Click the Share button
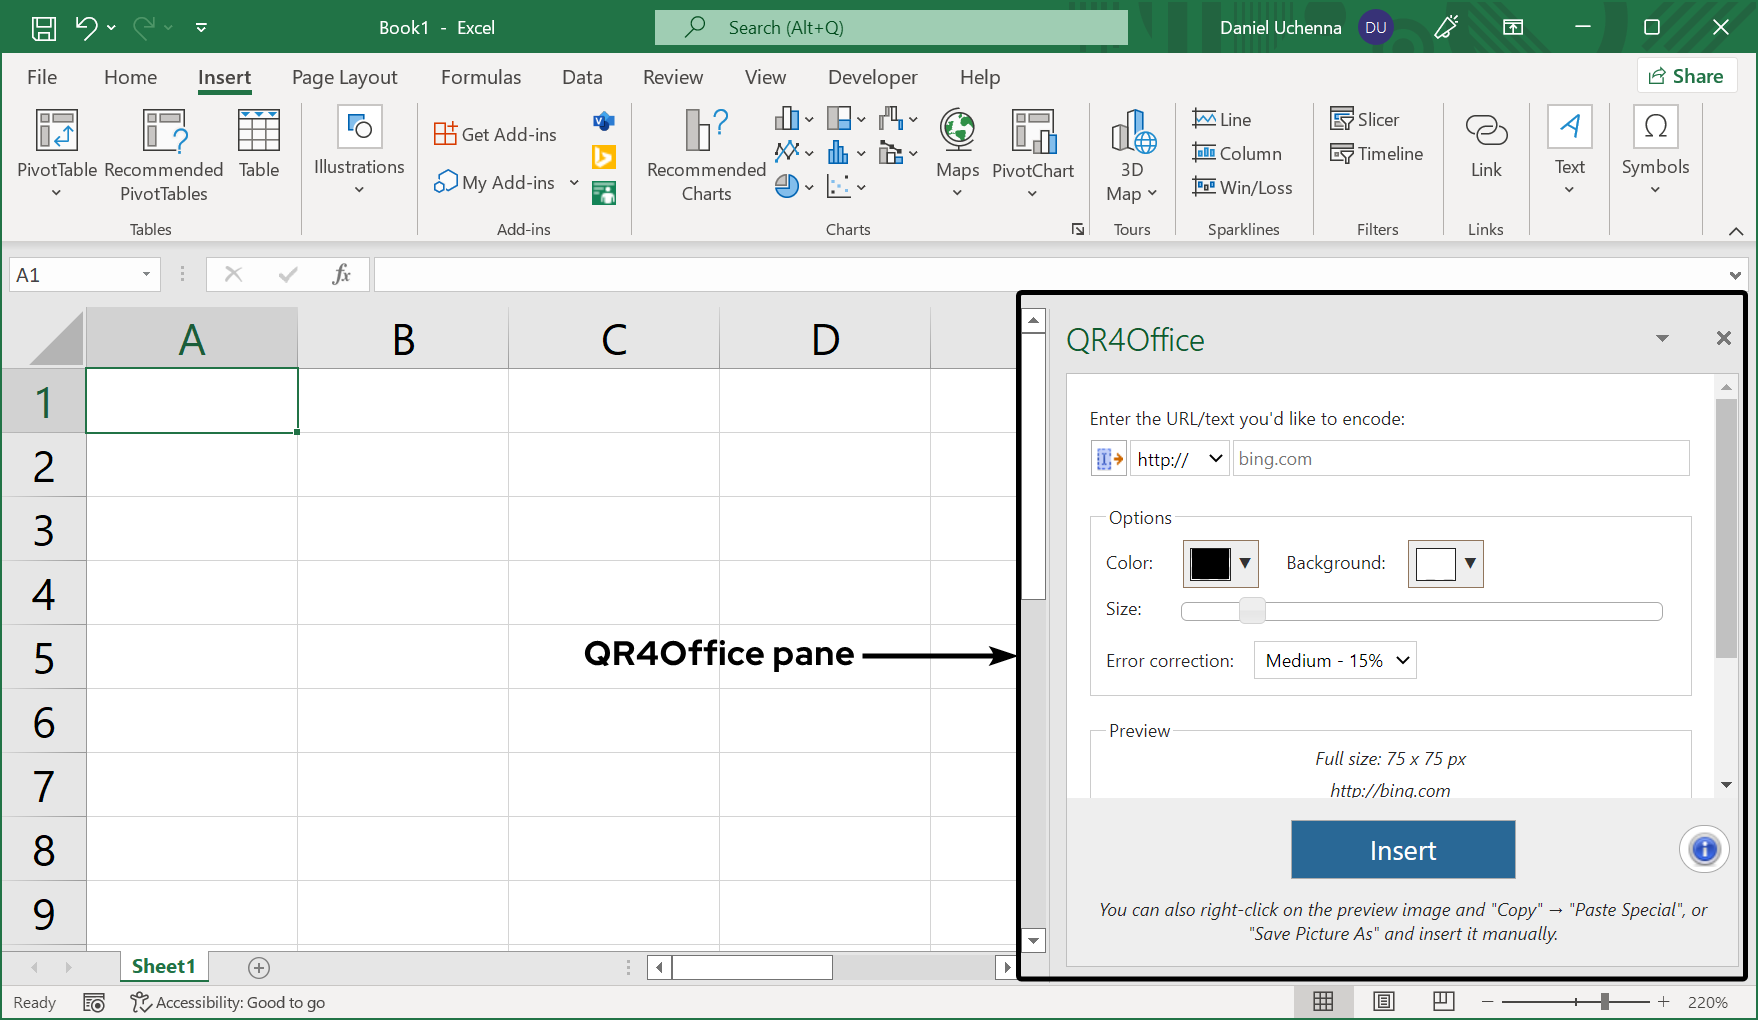The height and width of the screenshot is (1020, 1758). click(x=1686, y=76)
